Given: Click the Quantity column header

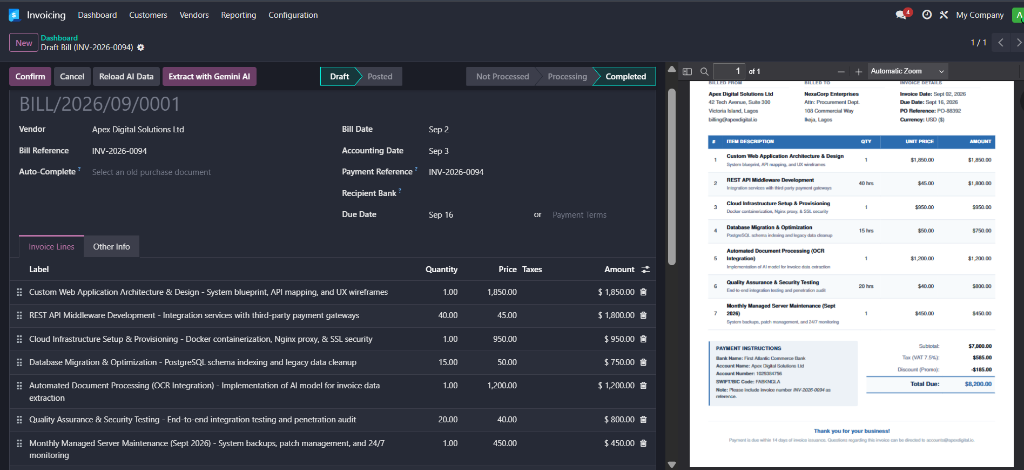Looking at the screenshot, I should pos(441,269).
